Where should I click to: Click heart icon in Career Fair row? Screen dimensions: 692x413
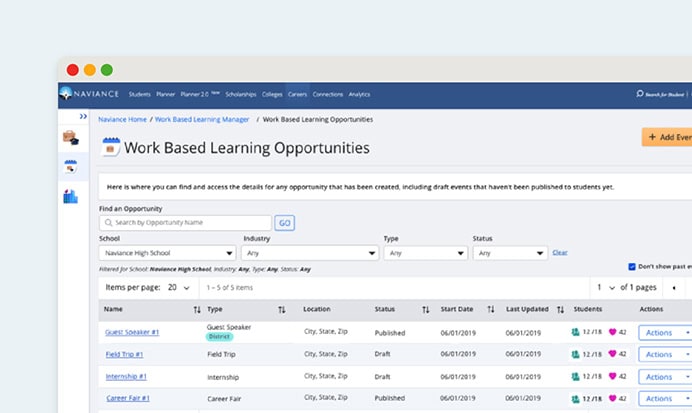coord(613,398)
